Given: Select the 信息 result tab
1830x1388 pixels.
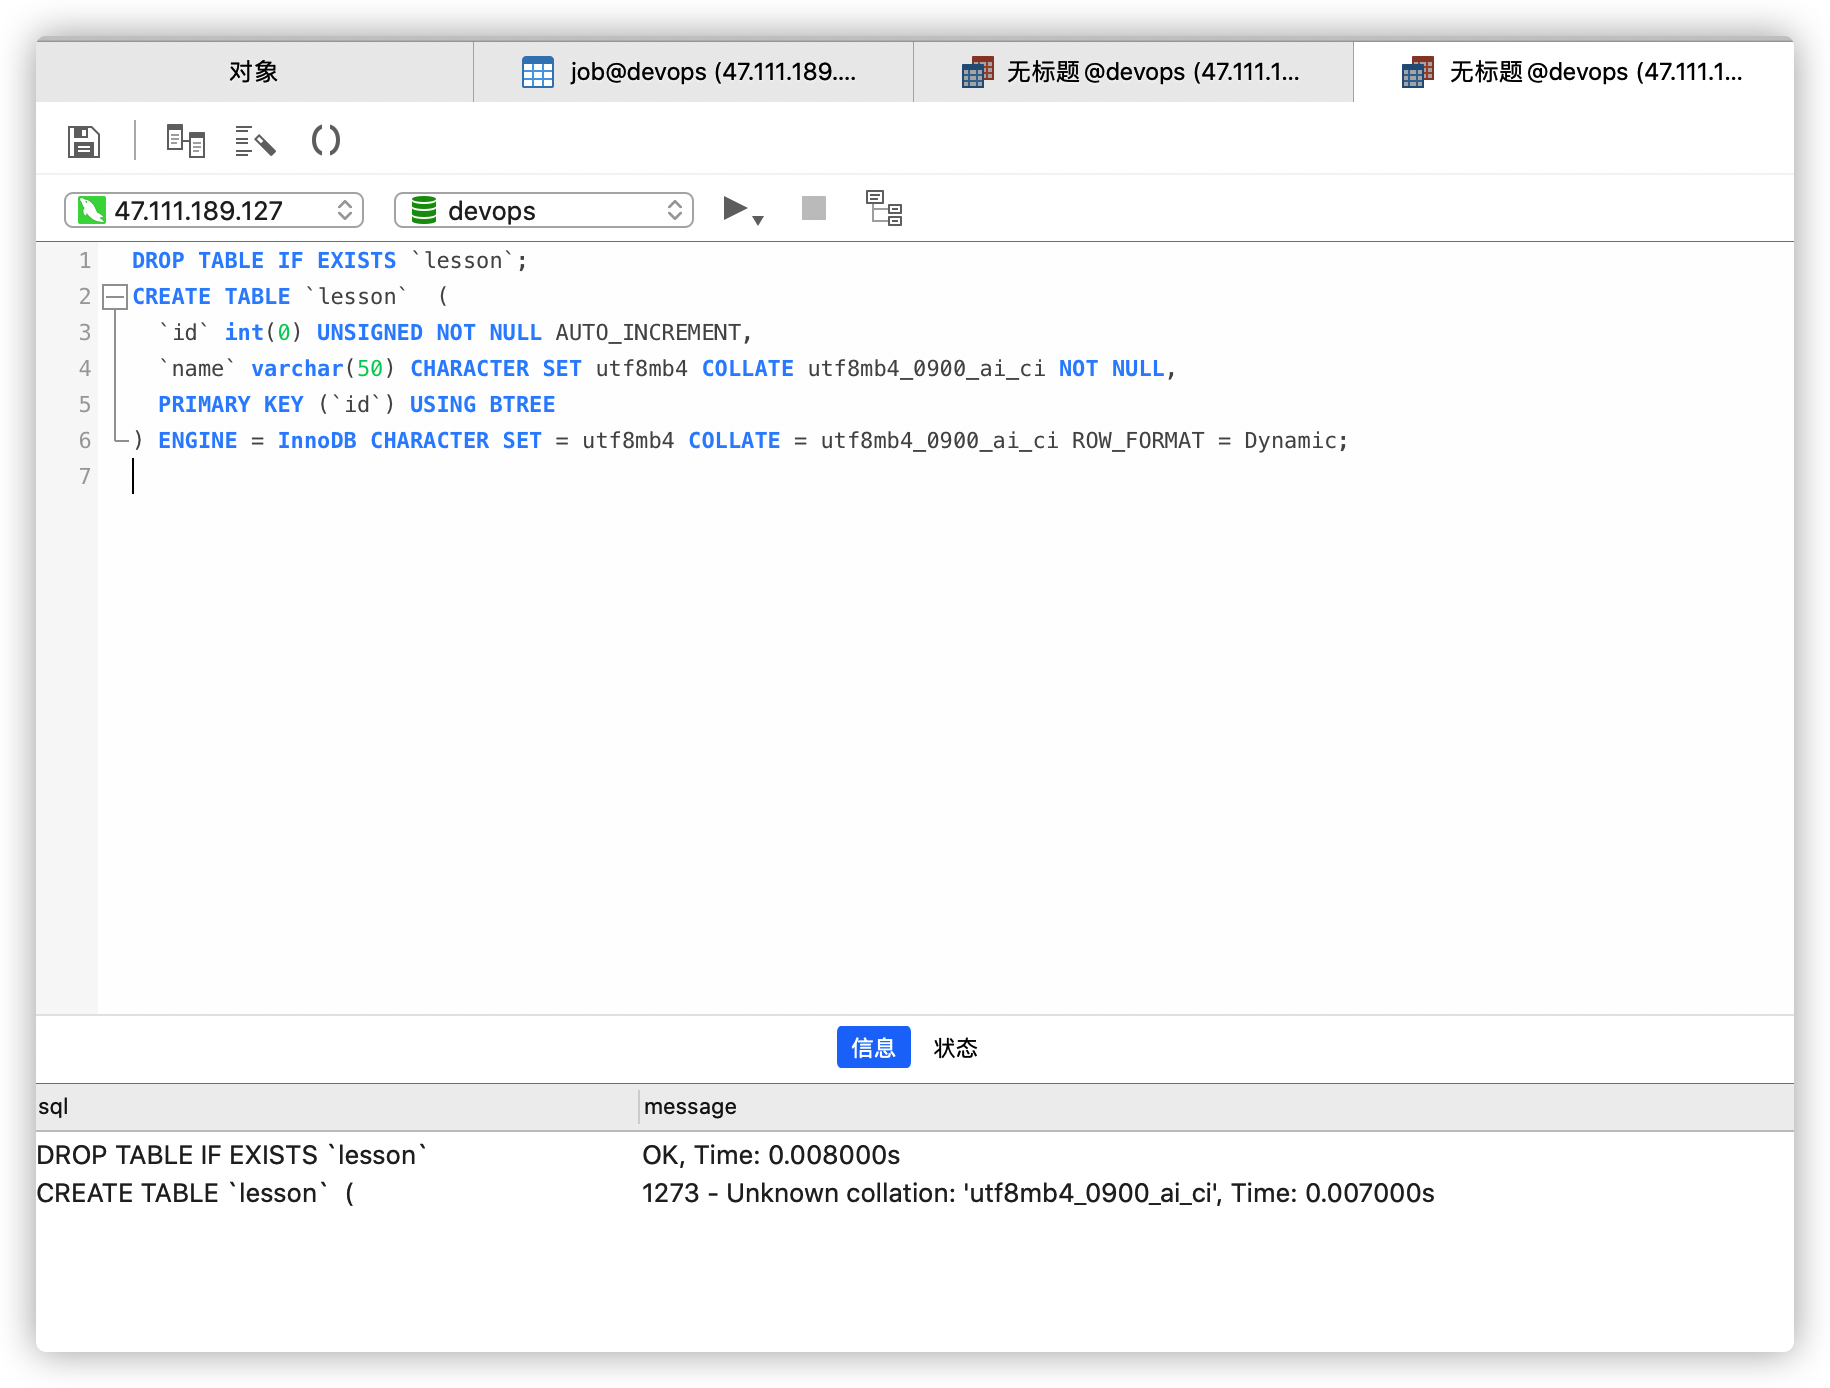Looking at the screenshot, I should (x=873, y=1047).
